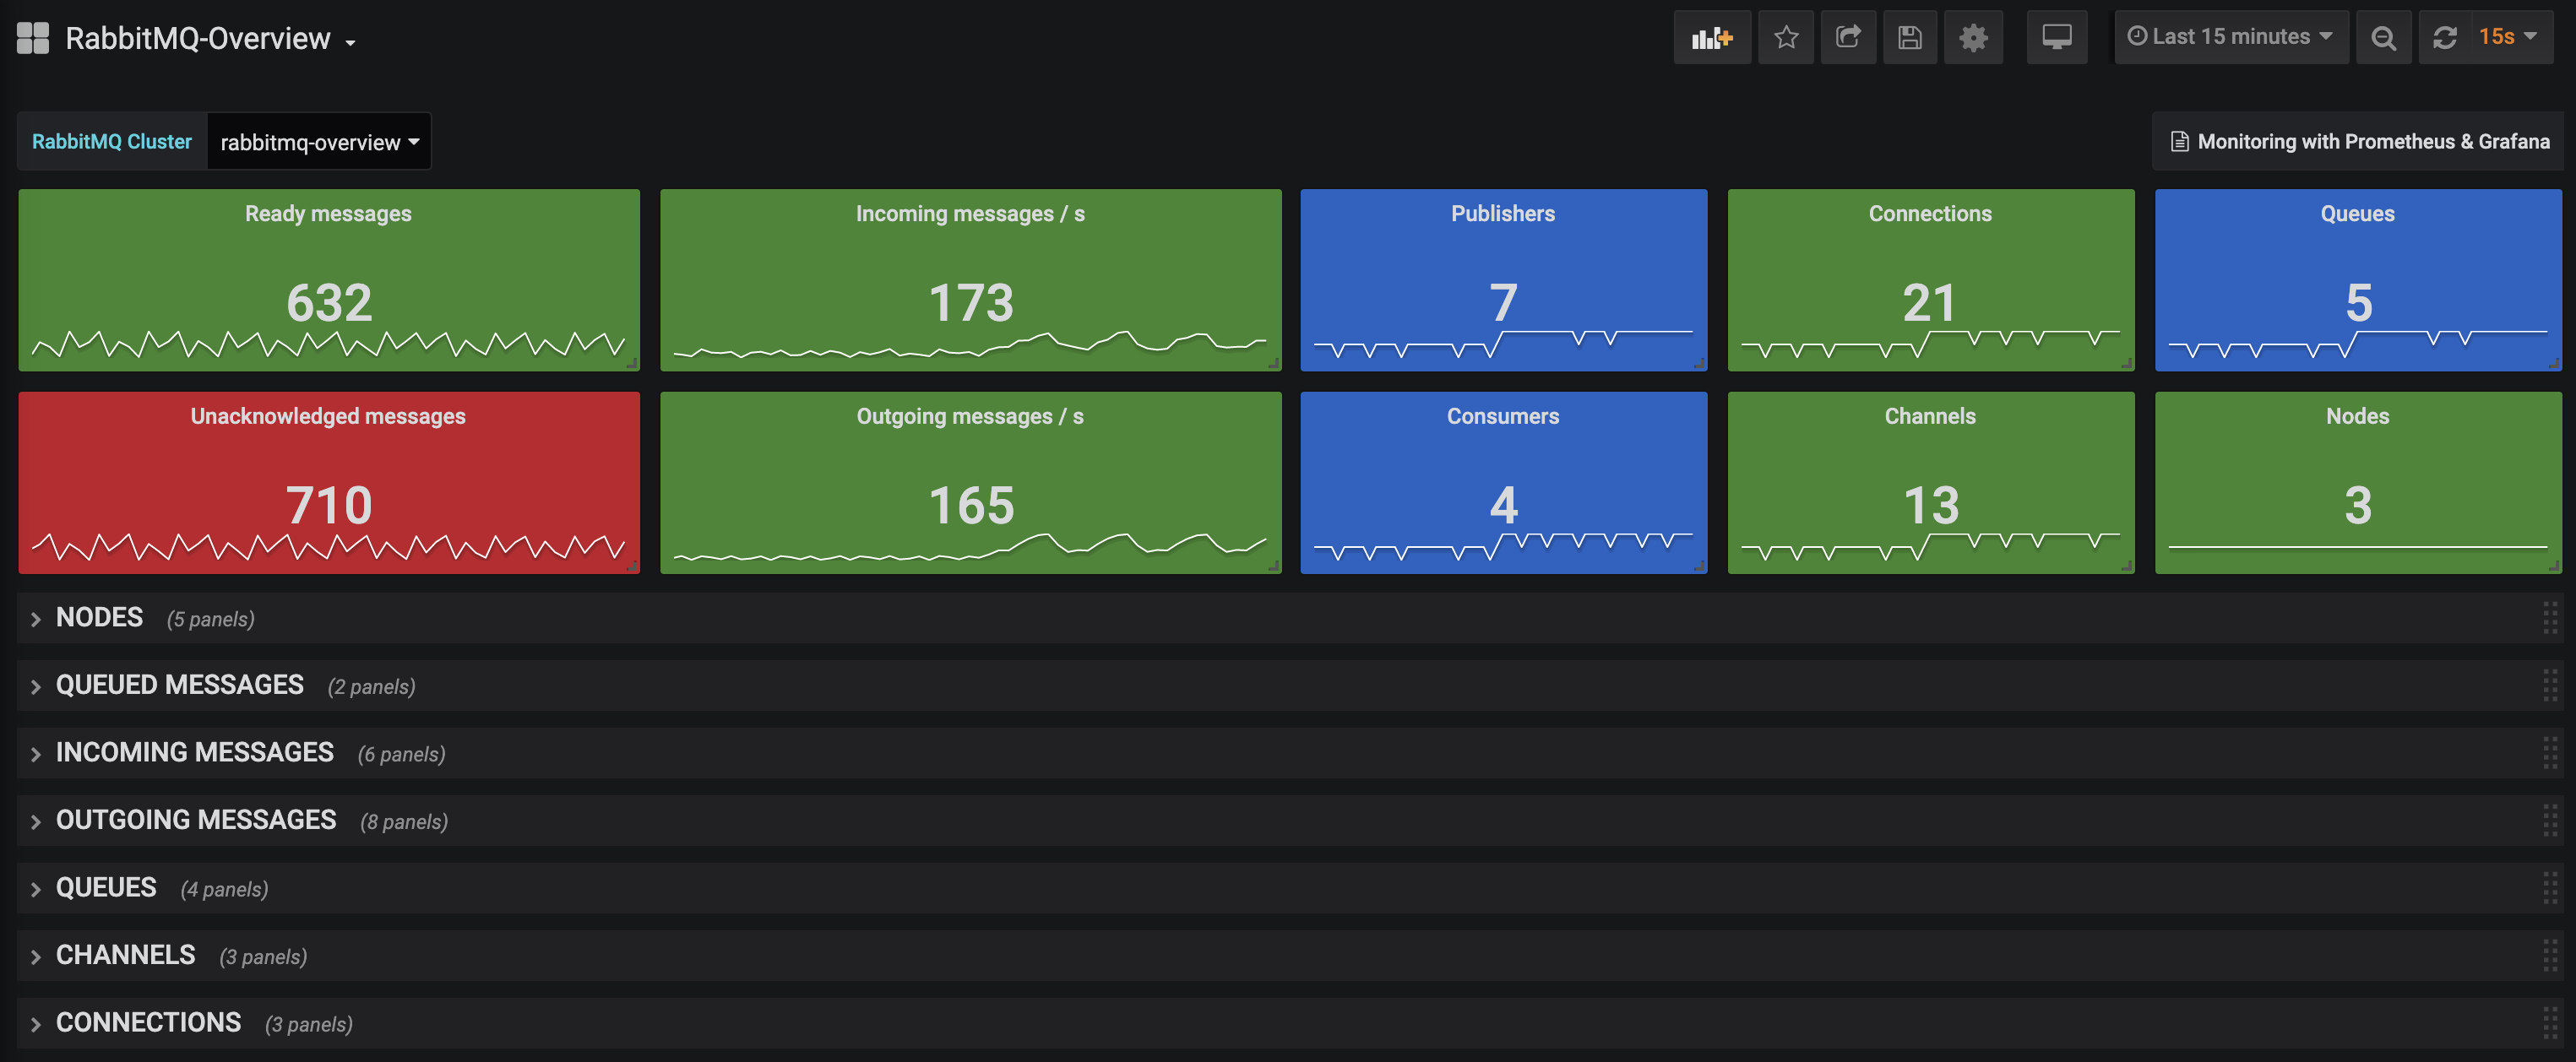Open the Last 15 minutes time picker
Screen dimensions: 2576x1062
(x=2230, y=37)
